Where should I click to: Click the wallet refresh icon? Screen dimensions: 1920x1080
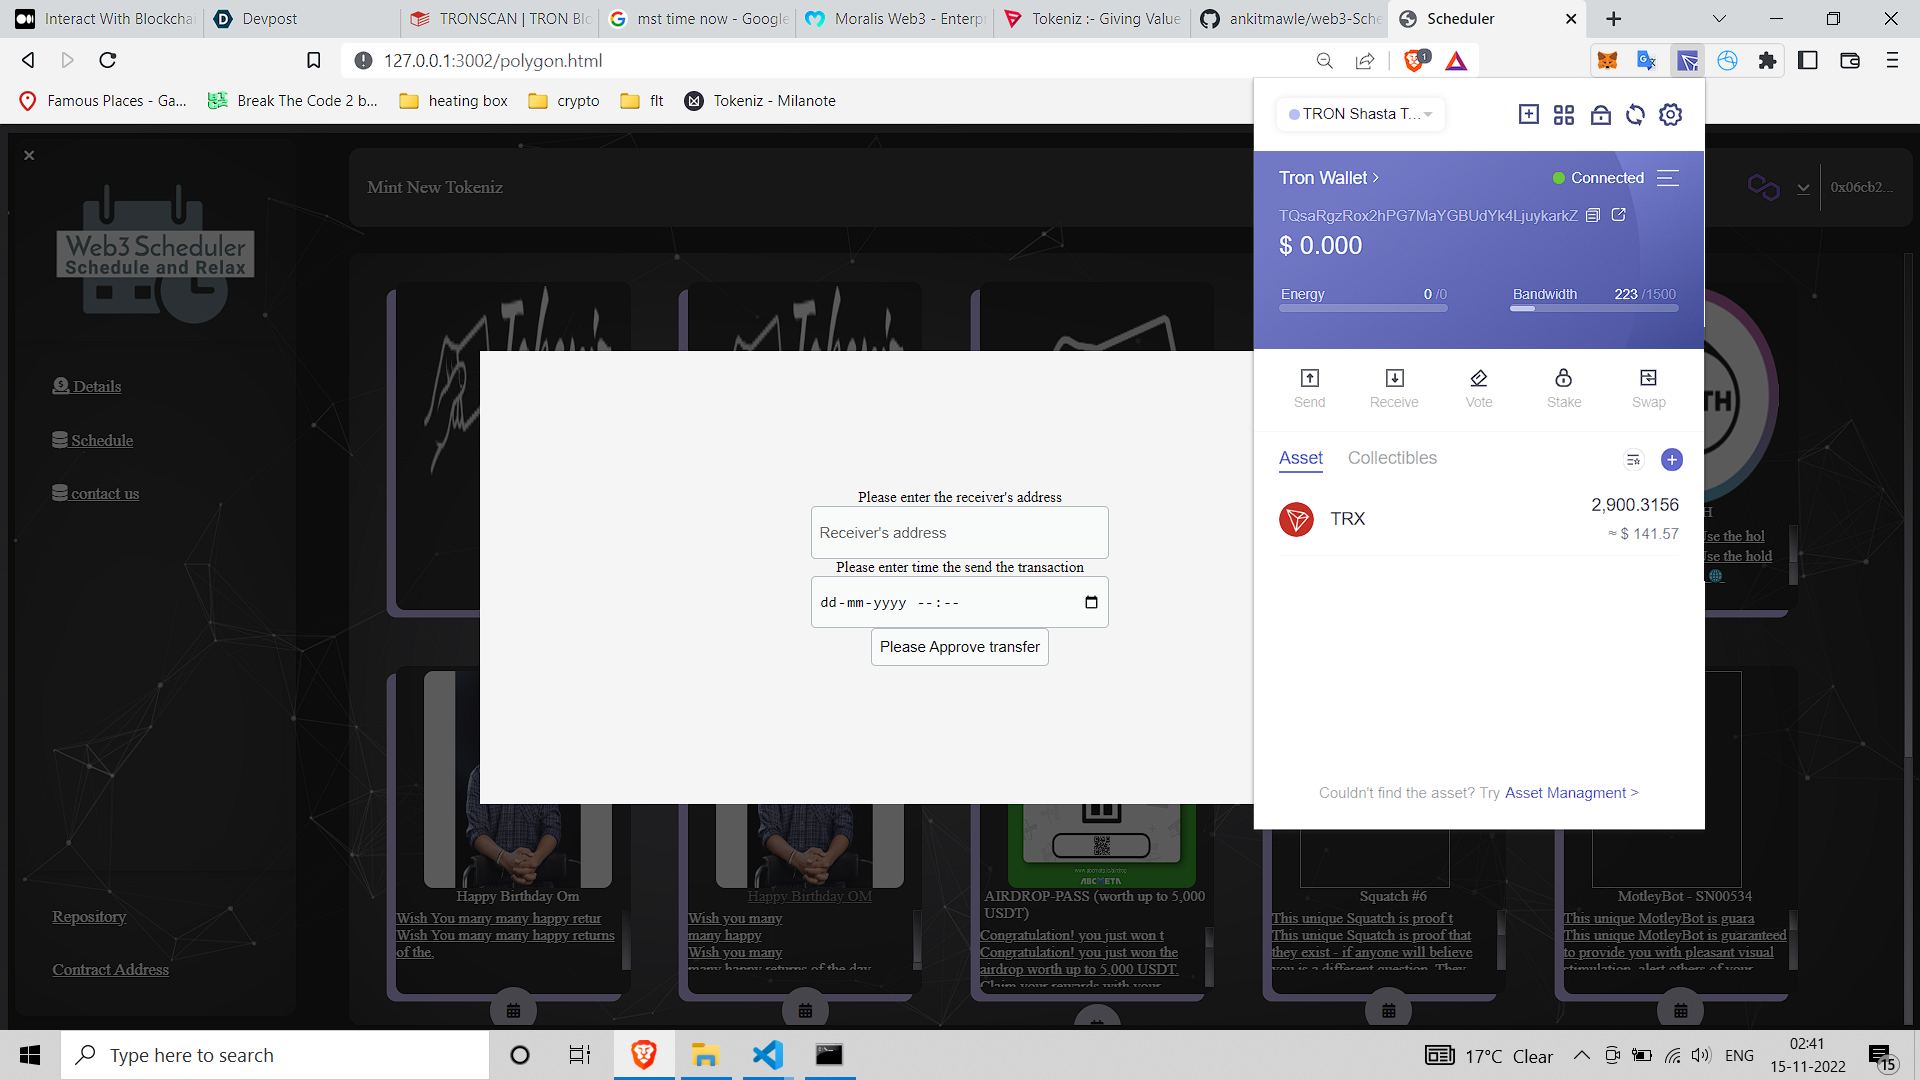click(1635, 115)
